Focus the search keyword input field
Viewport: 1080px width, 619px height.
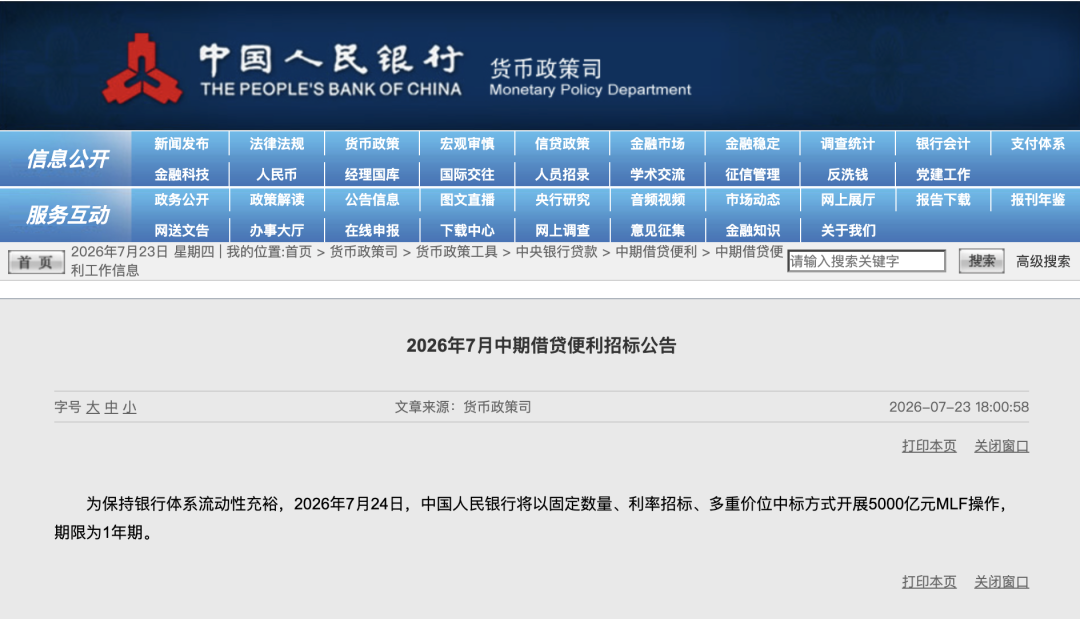(x=866, y=261)
